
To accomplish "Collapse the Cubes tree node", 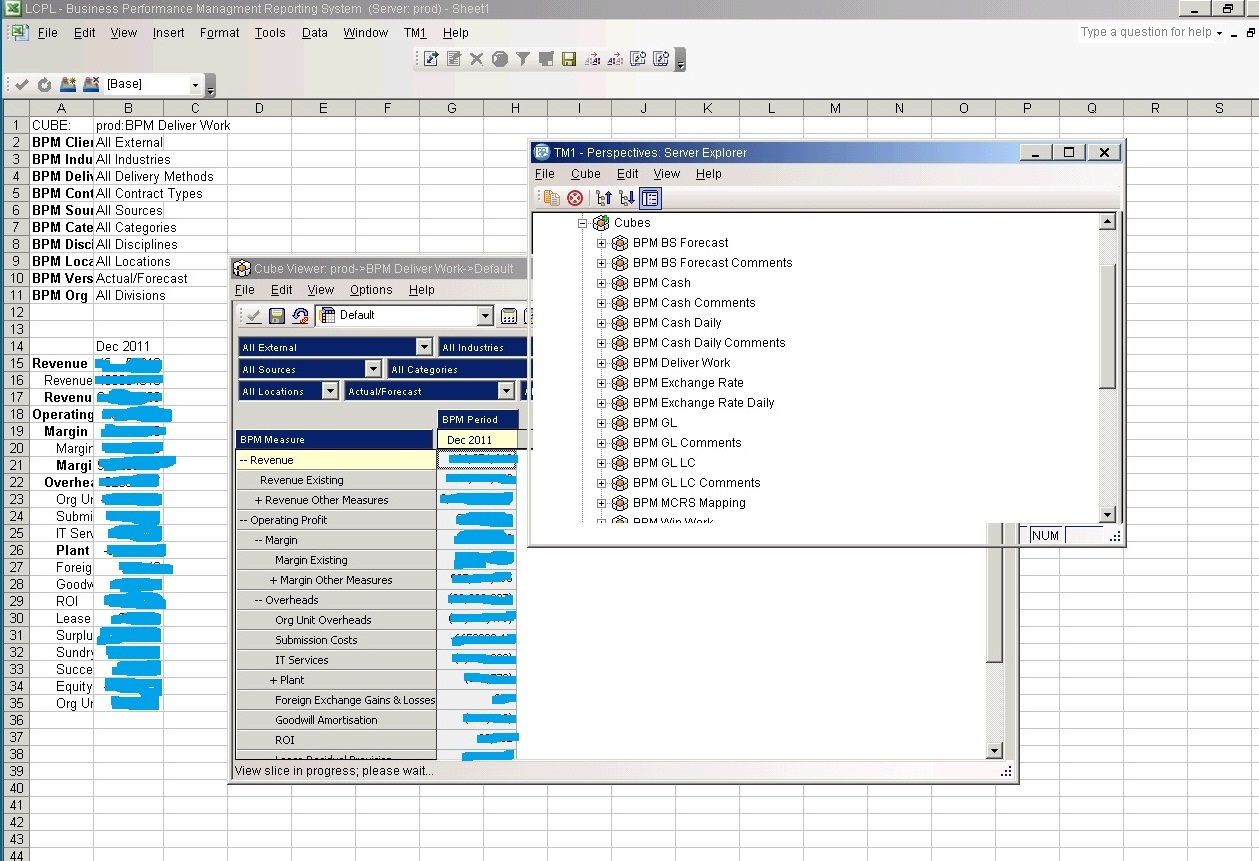I will [582, 223].
